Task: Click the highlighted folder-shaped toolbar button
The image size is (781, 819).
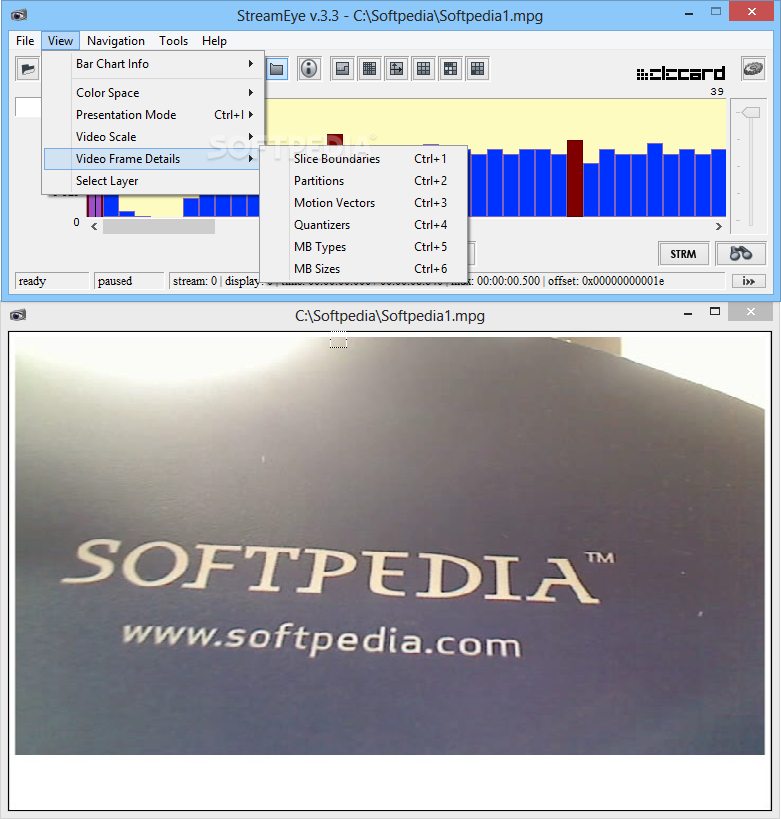Action: pyautogui.click(x=277, y=68)
